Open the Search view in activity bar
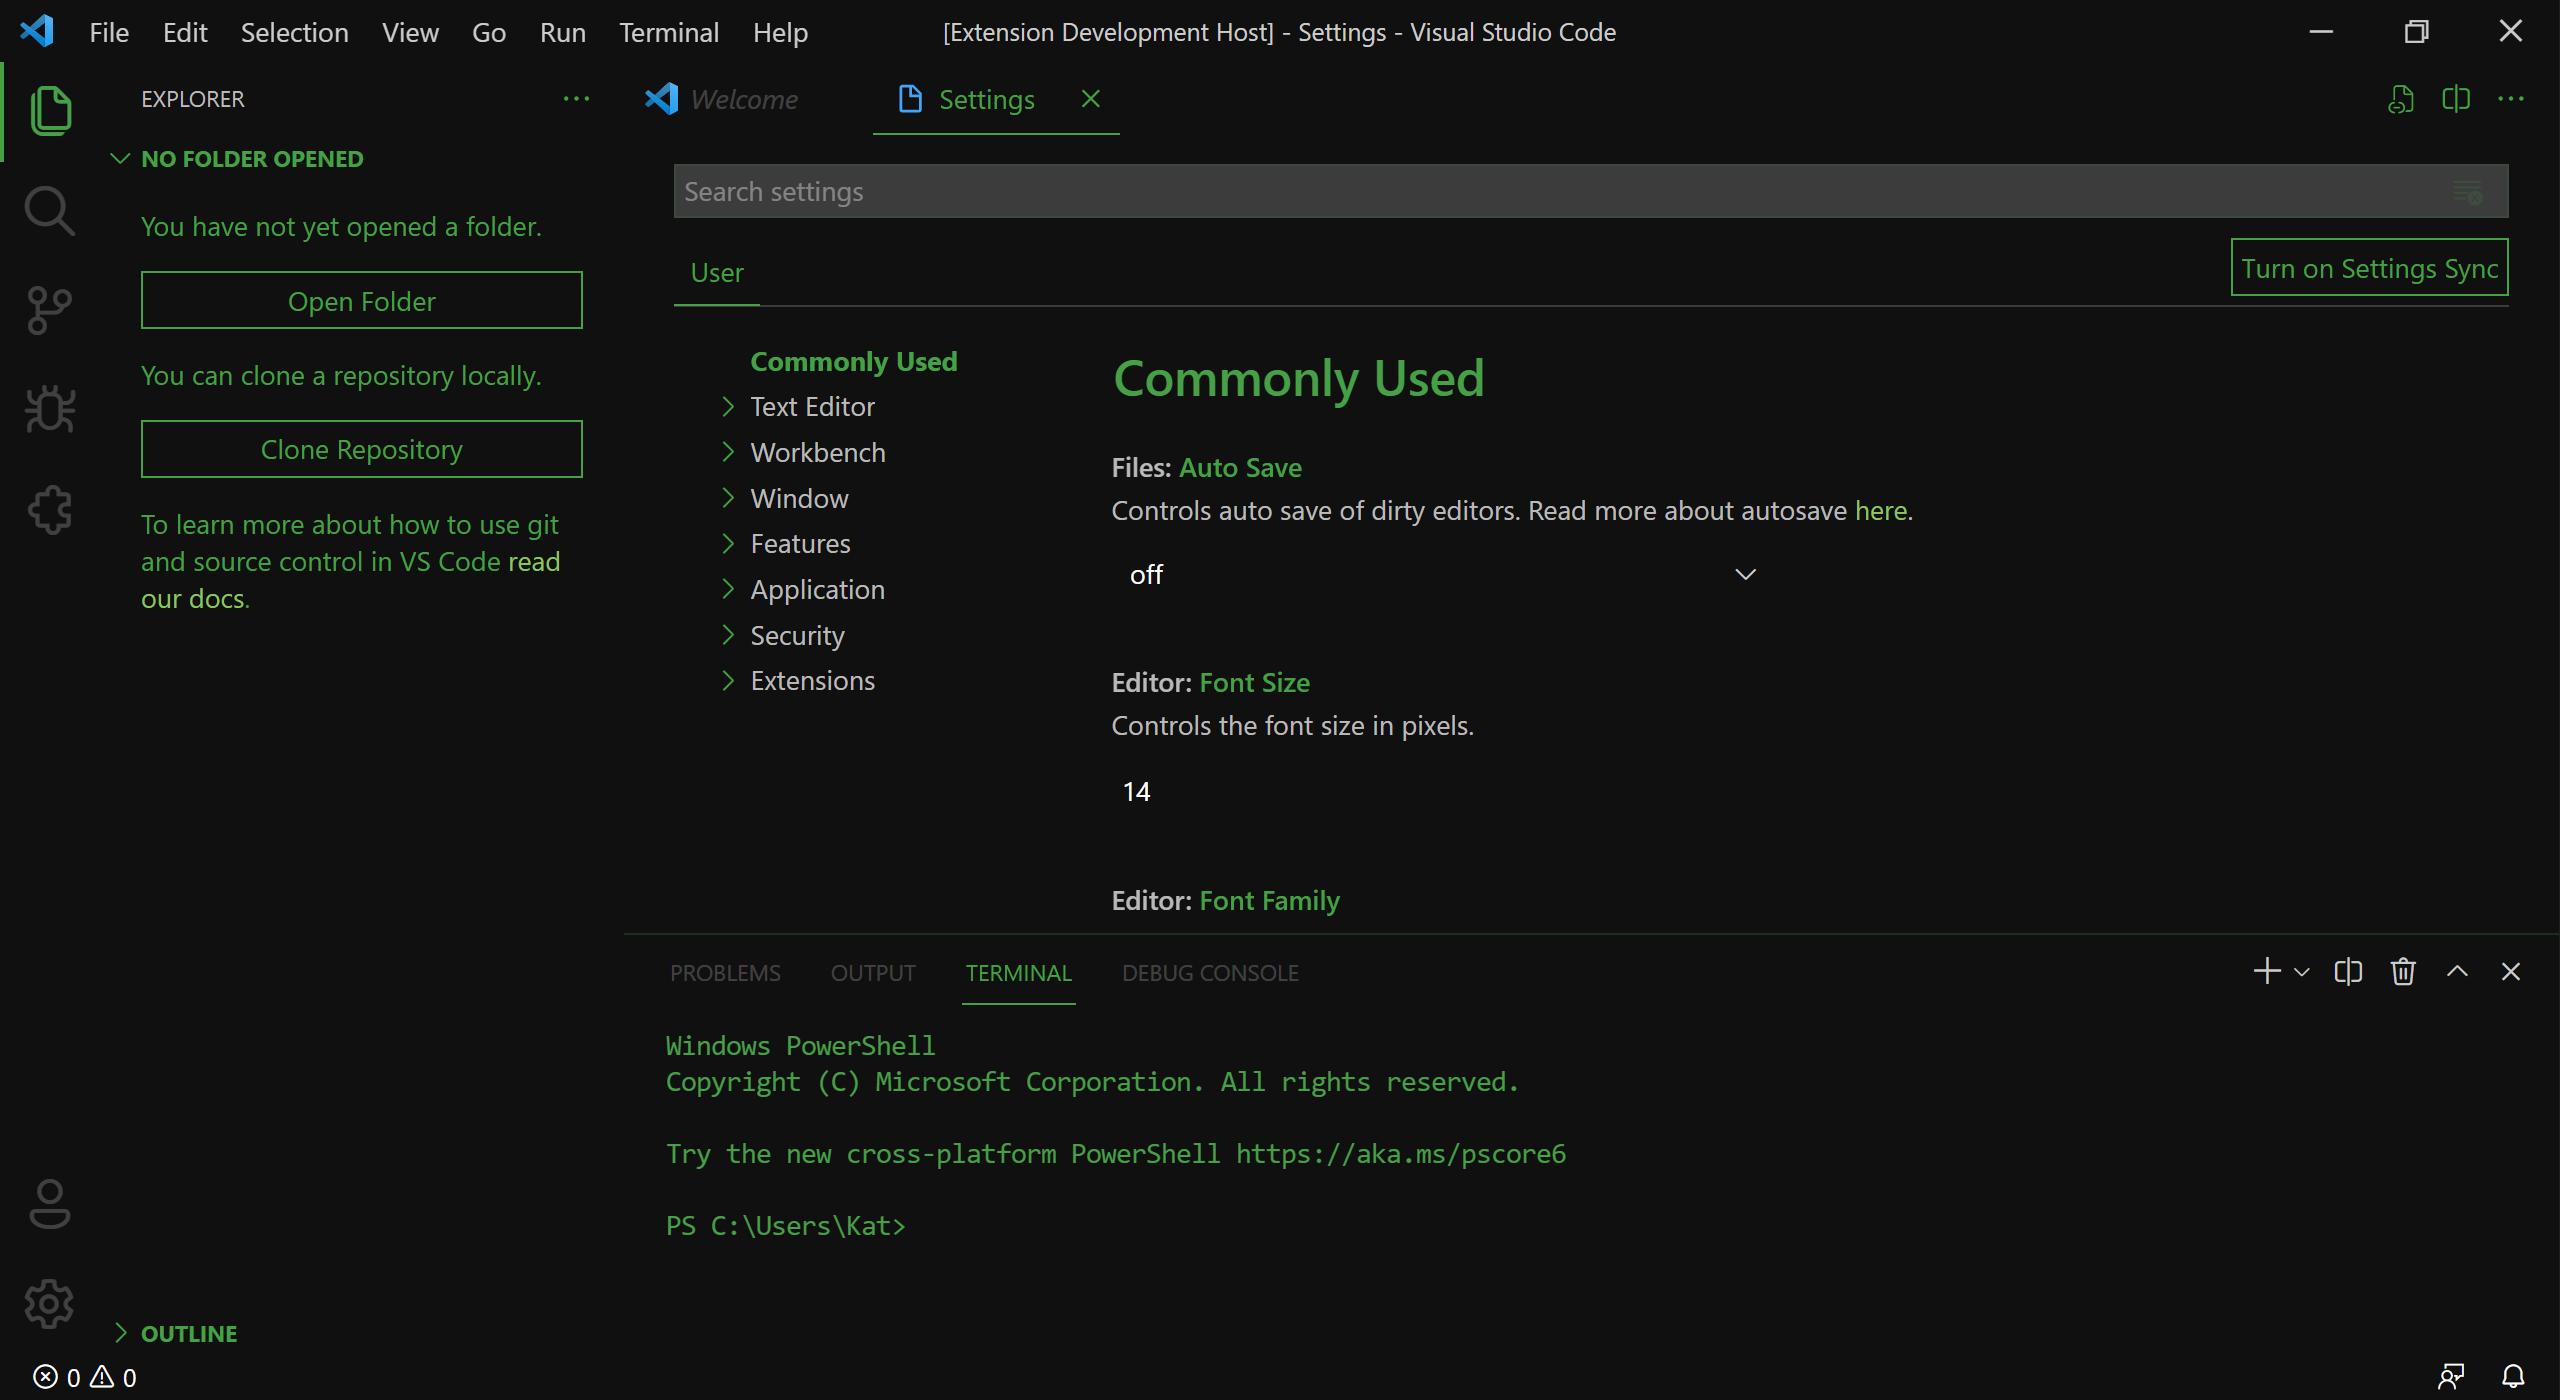Image resolution: width=2560 pixels, height=1400 pixels. coord(49,211)
